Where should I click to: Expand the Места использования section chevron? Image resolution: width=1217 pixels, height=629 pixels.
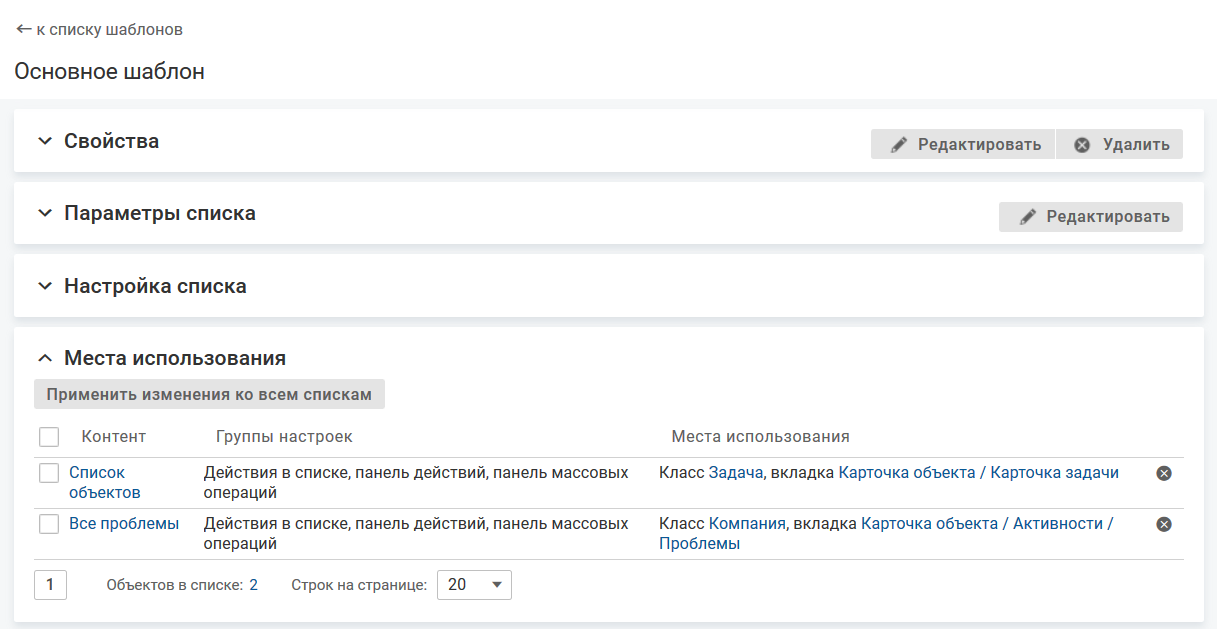(44, 358)
